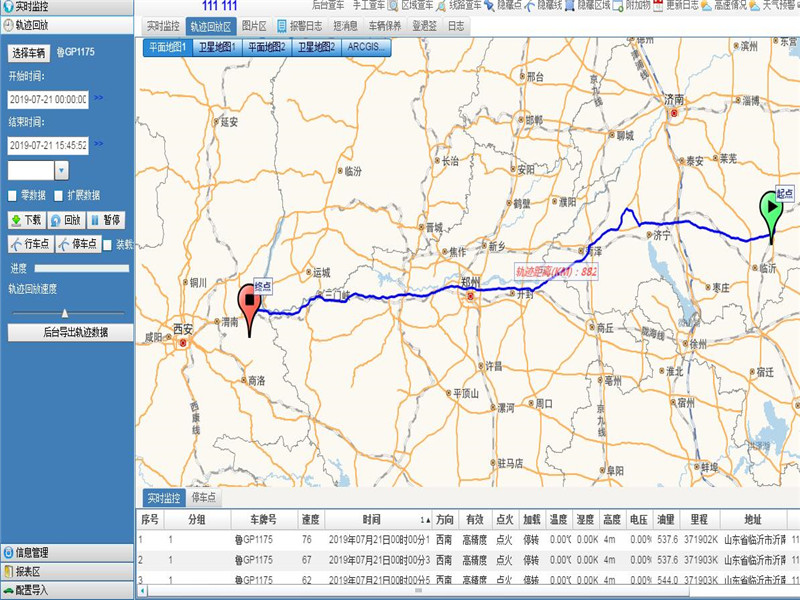Pause playback with 暂停 button
Screen dimensions: 800x600
pos(106,220)
